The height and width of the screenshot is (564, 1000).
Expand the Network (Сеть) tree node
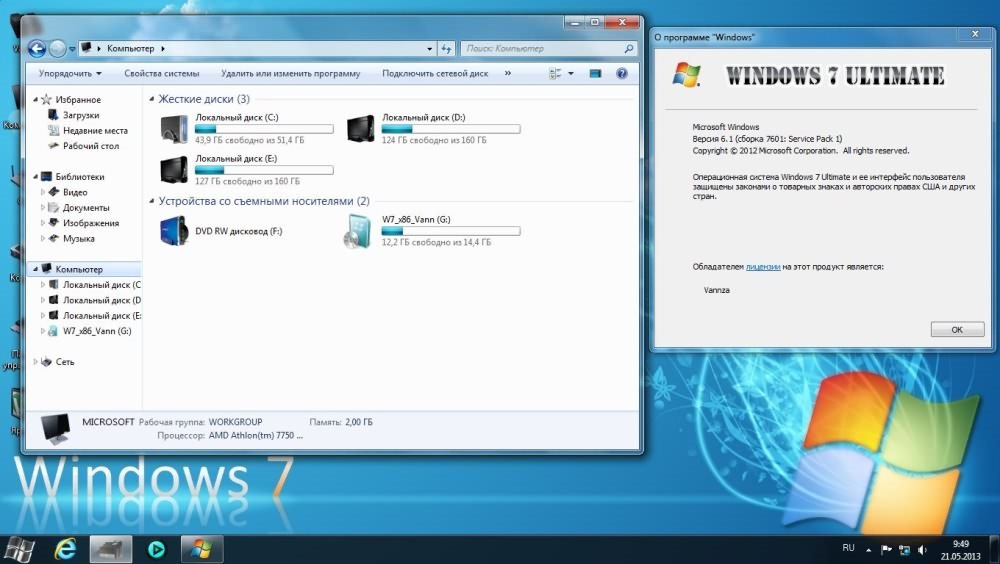pyautogui.click(x=36, y=362)
